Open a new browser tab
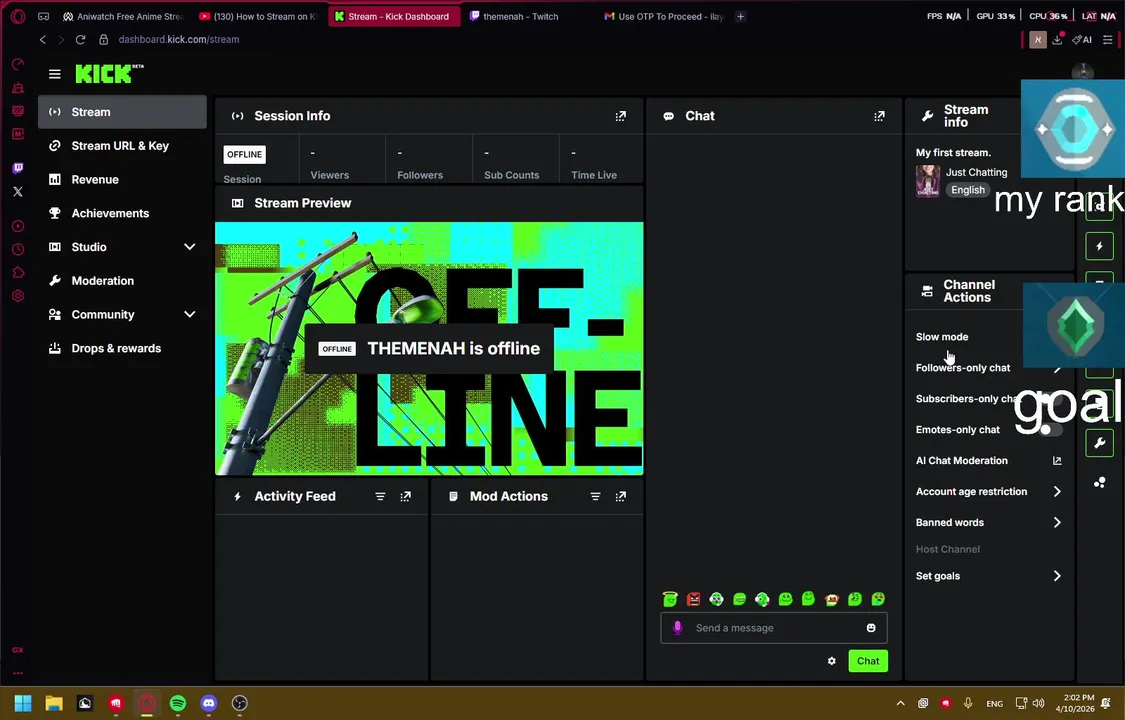This screenshot has height=720, width=1125. [740, 16]
